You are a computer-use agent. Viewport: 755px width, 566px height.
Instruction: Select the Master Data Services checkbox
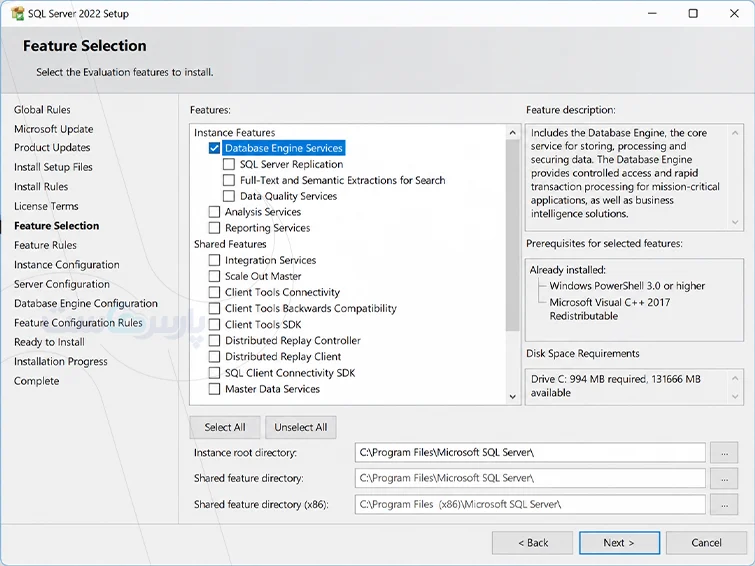(214, 389)
